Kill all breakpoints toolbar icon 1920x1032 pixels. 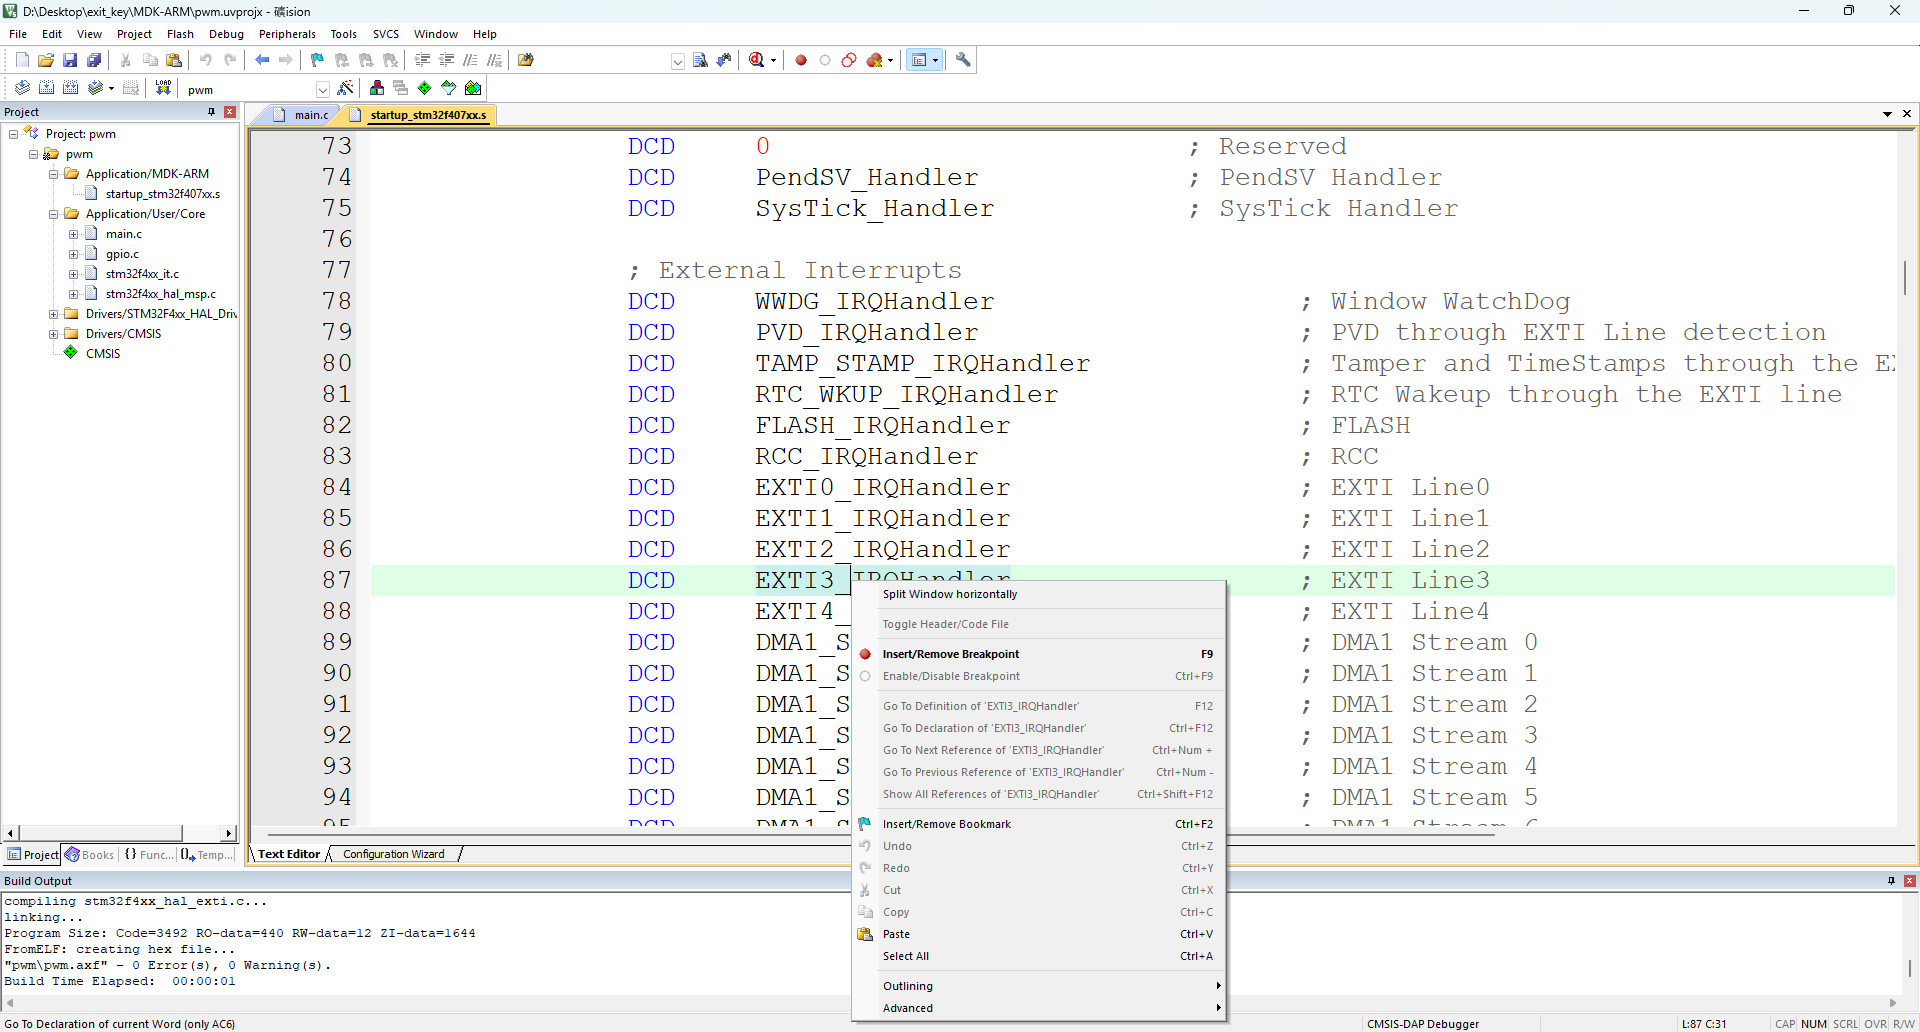click(x=875, y=60)
